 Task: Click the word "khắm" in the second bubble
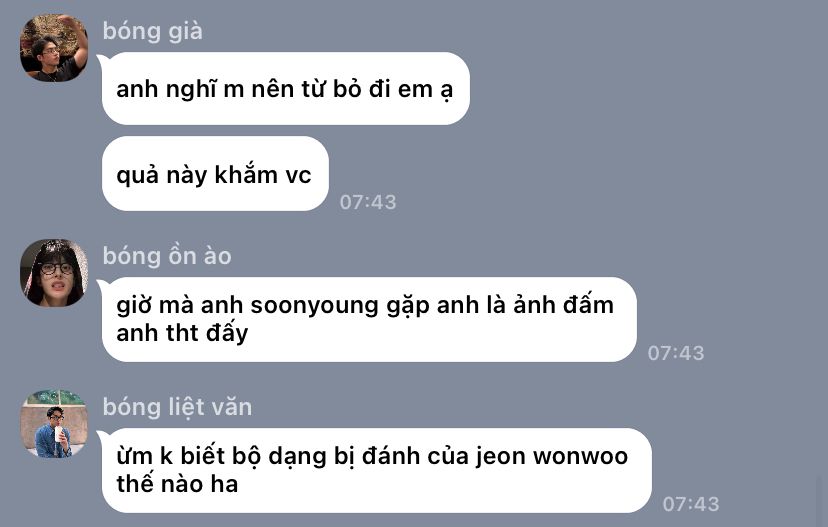(x=246, y=175)
